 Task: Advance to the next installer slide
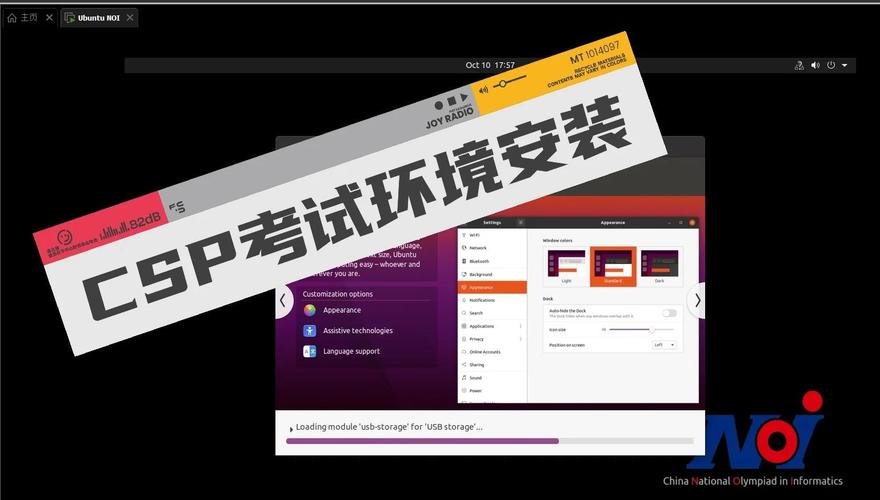pyautogui.click(x=696, y=301)
